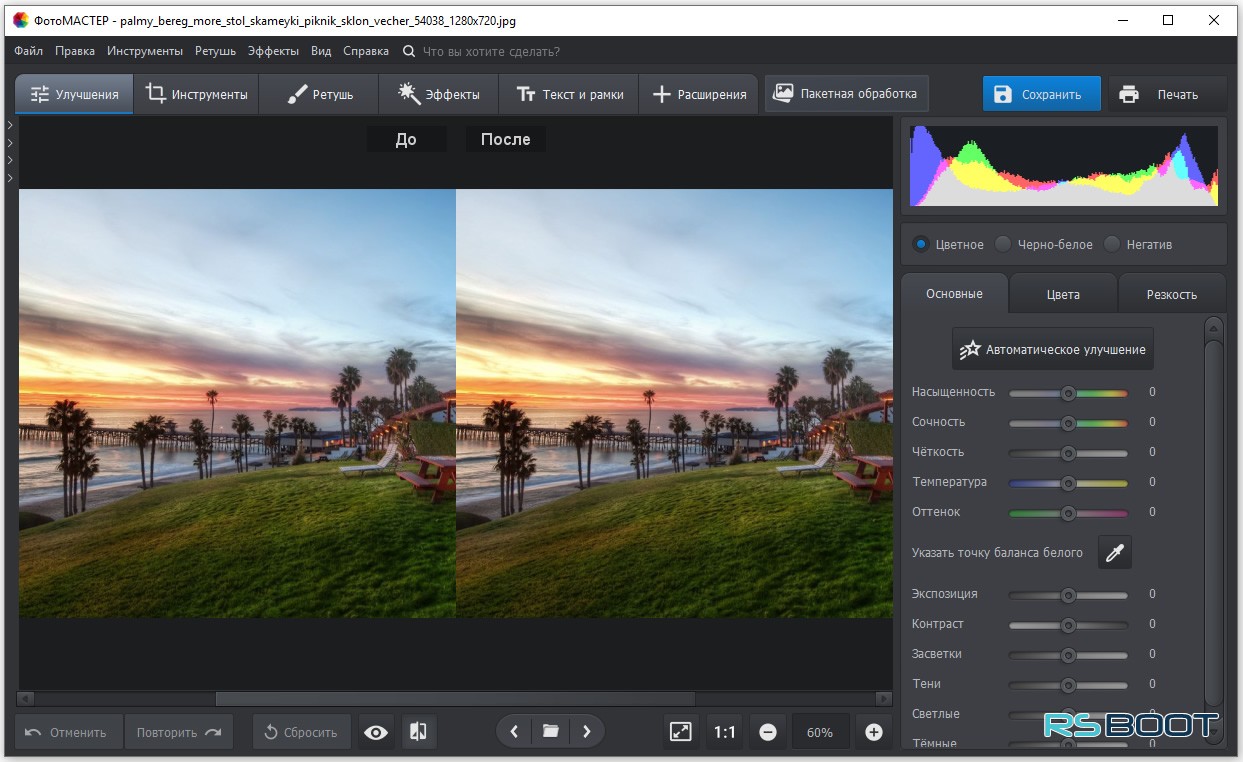Viewport: 1243px width, 762px height.
Task: Open Файл menu
Action: (29, 51)
